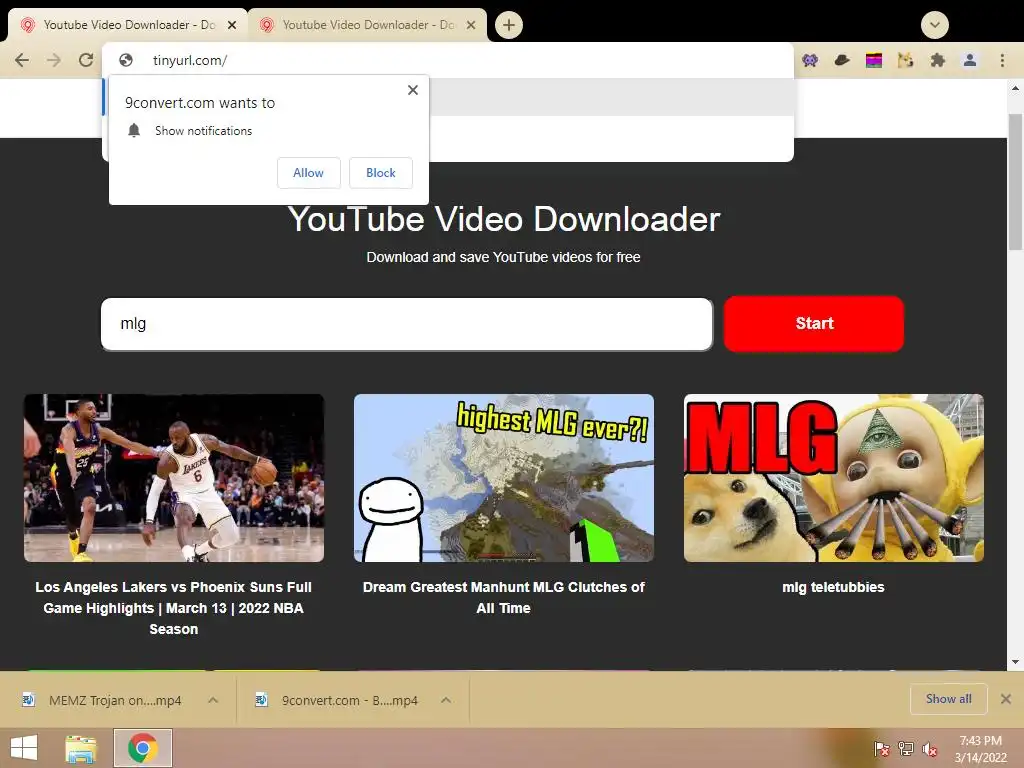The height and width of the screenshot is (768, 1024).
Task: Open the doge extension icon
Action: [905, 60]
